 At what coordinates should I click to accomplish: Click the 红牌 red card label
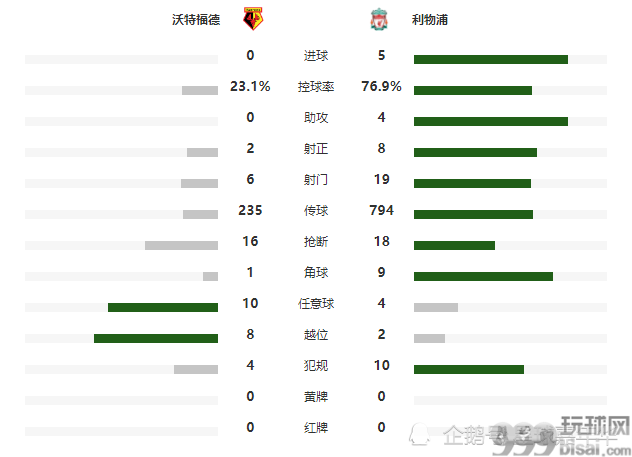tap(316, 428)
